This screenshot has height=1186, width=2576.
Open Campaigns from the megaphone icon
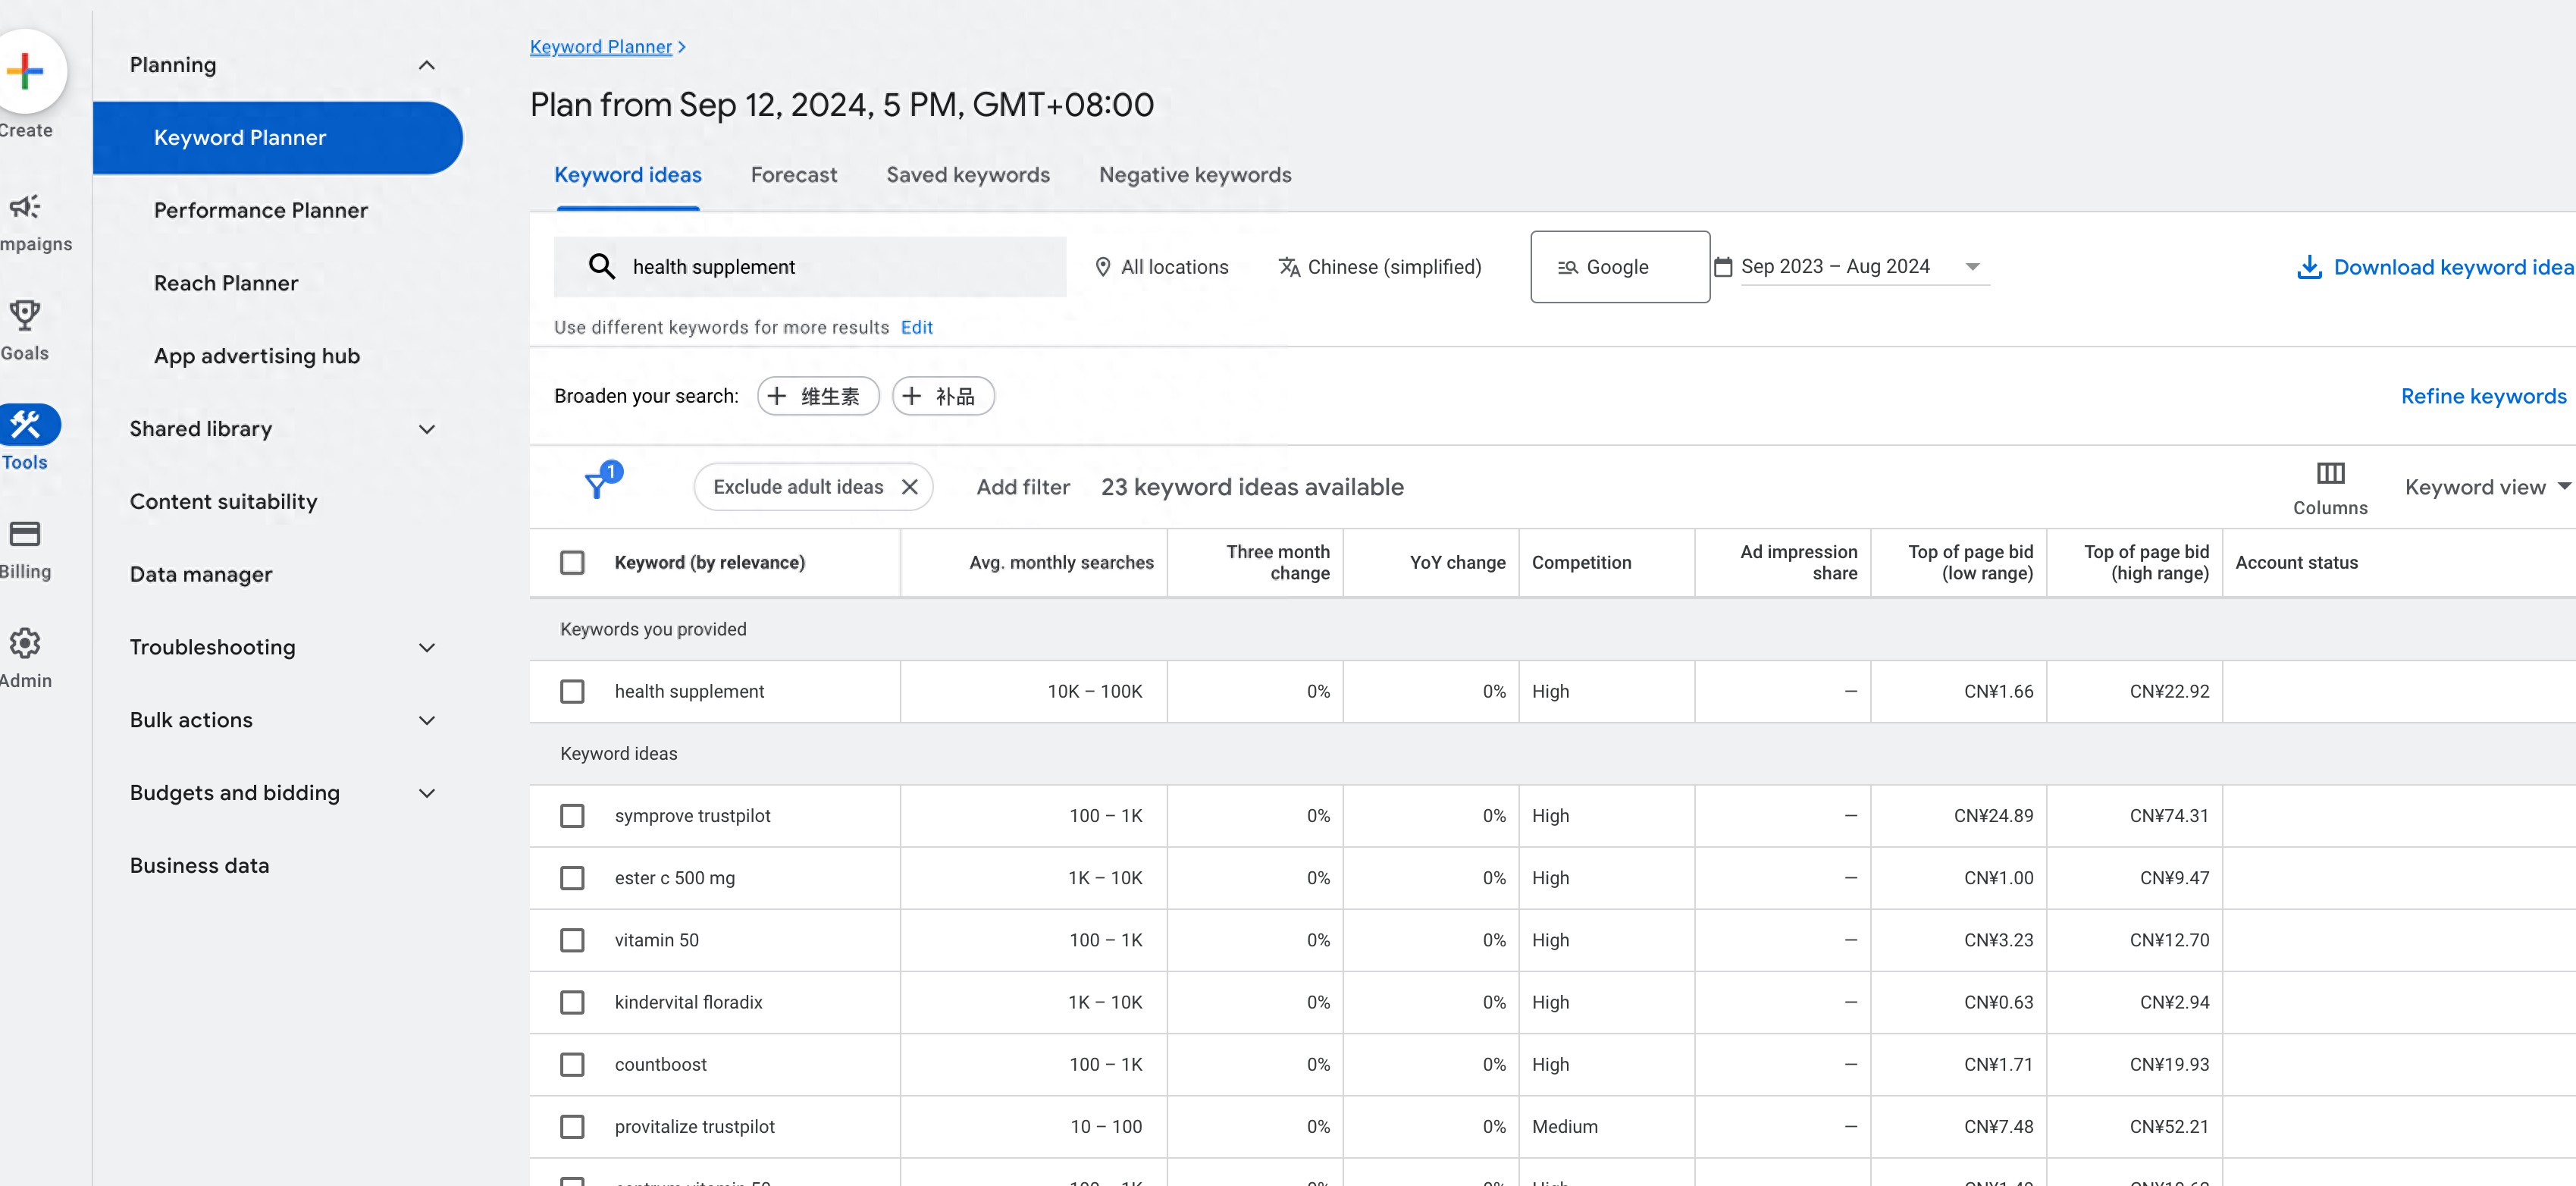pos(24,207)
